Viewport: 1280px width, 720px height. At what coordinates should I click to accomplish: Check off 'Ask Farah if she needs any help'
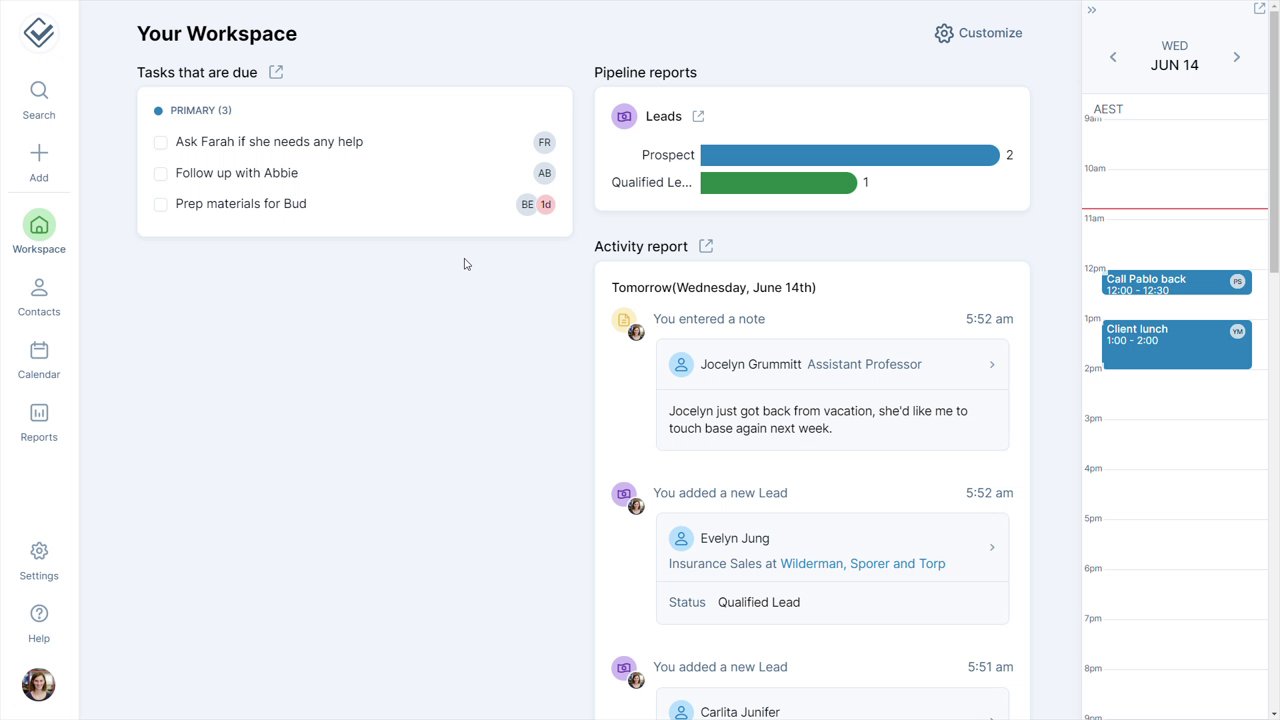coord(160,143)
